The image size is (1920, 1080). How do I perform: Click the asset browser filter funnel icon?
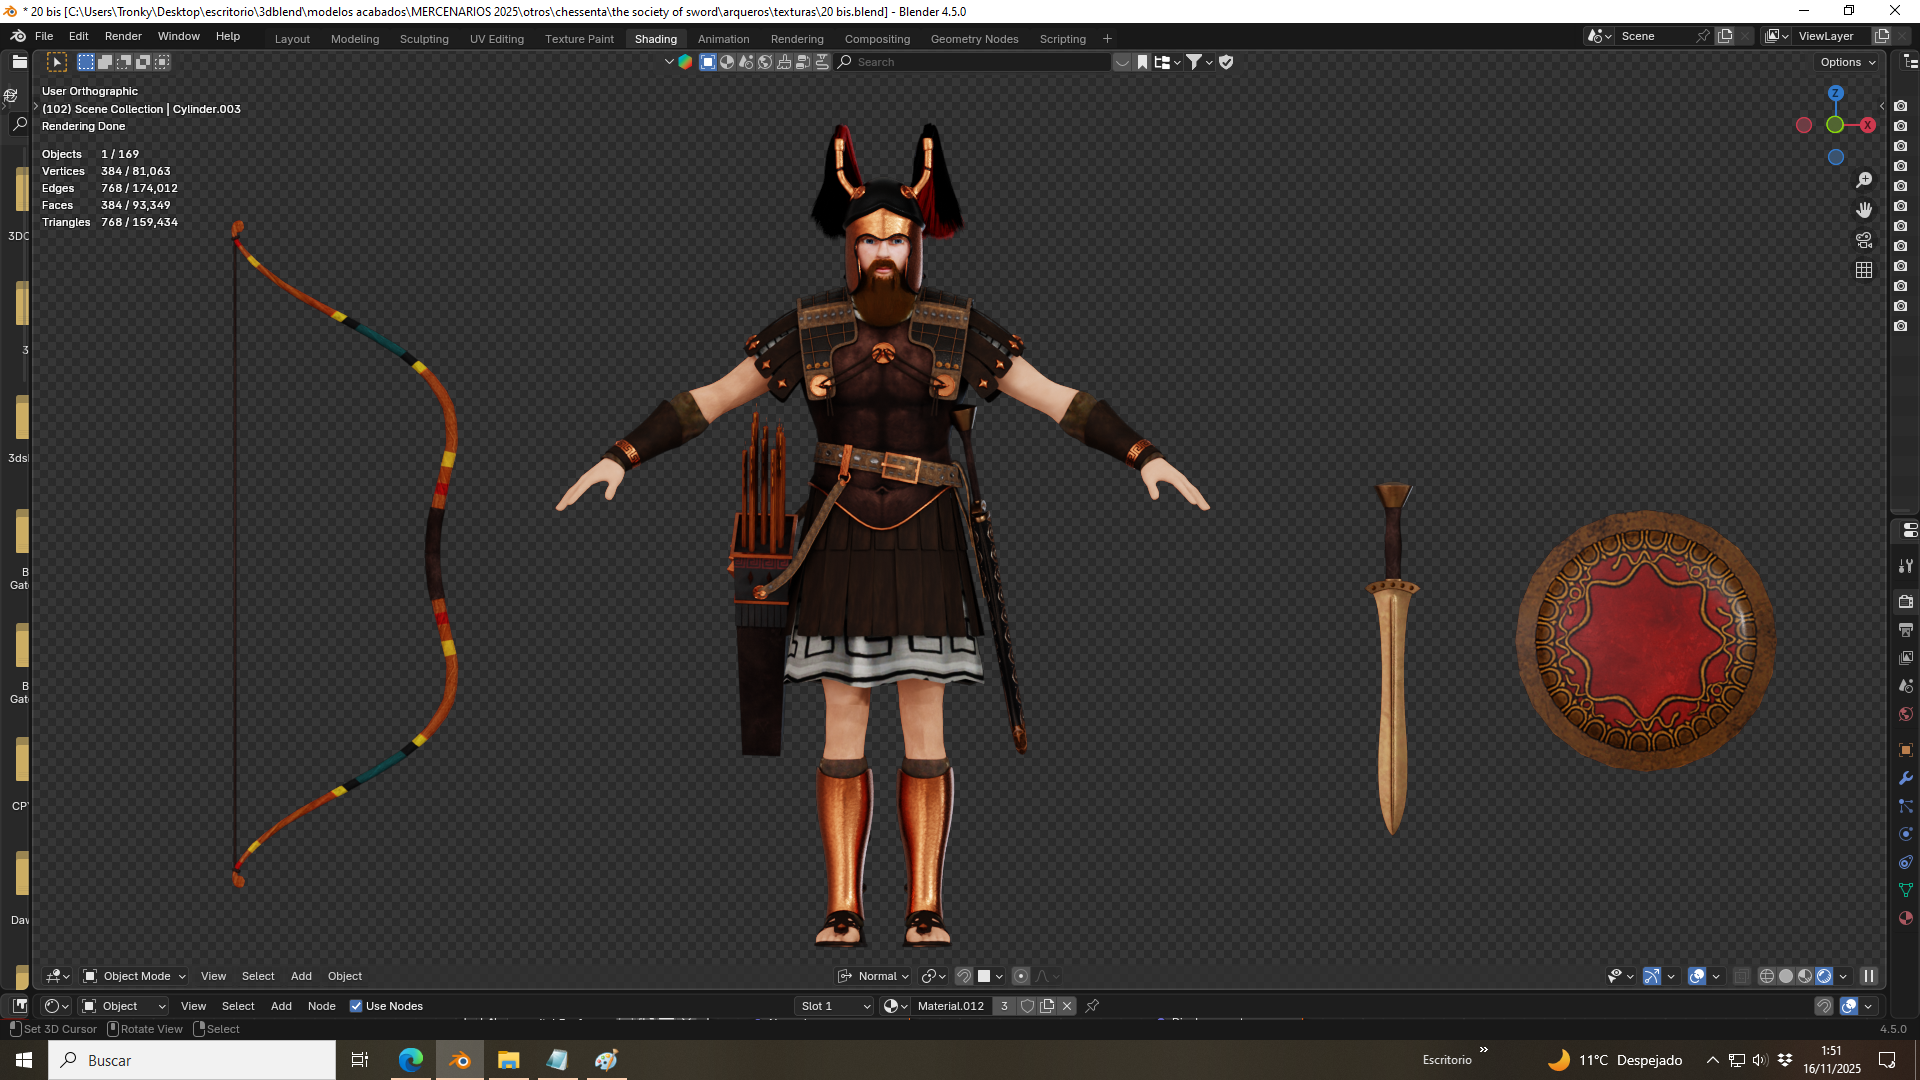(1194, 62)
